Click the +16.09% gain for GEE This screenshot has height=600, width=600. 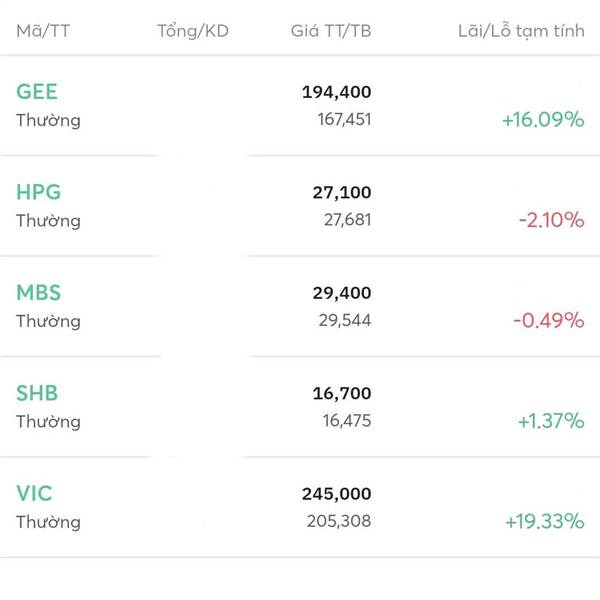pos(543,120)
